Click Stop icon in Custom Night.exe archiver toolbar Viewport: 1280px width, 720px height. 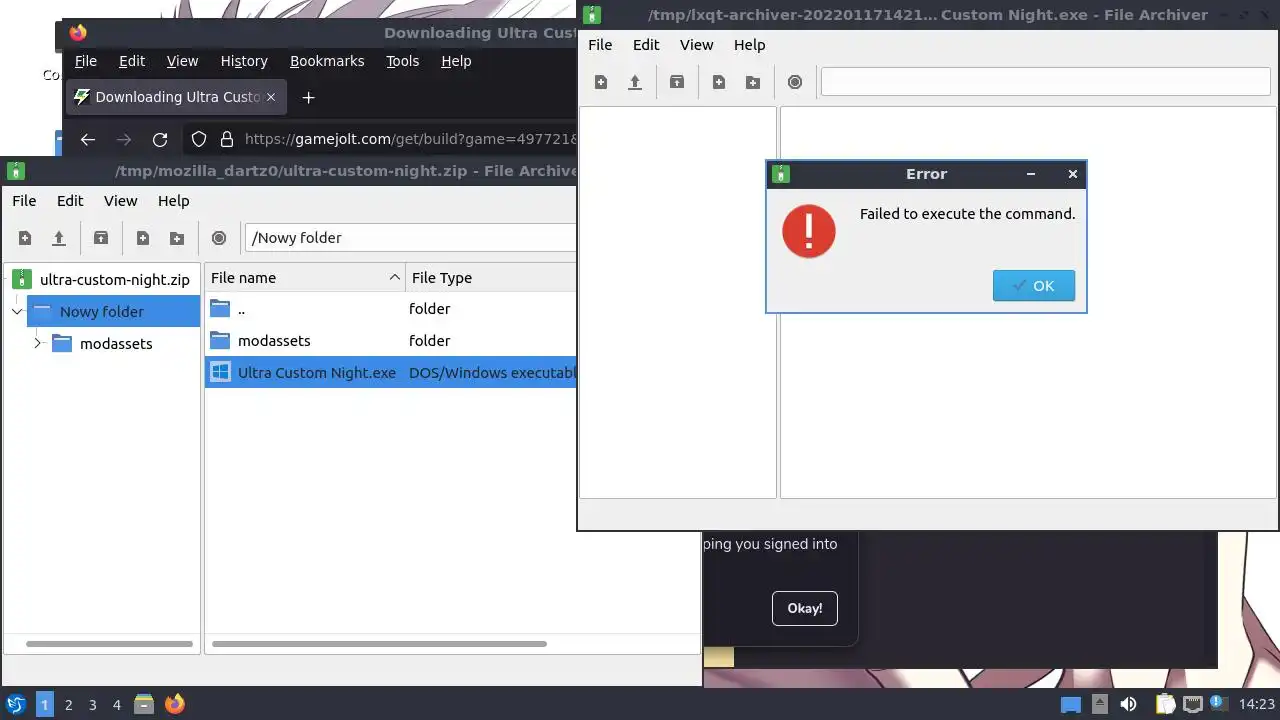pyautogui.click(x=795, y=82)
